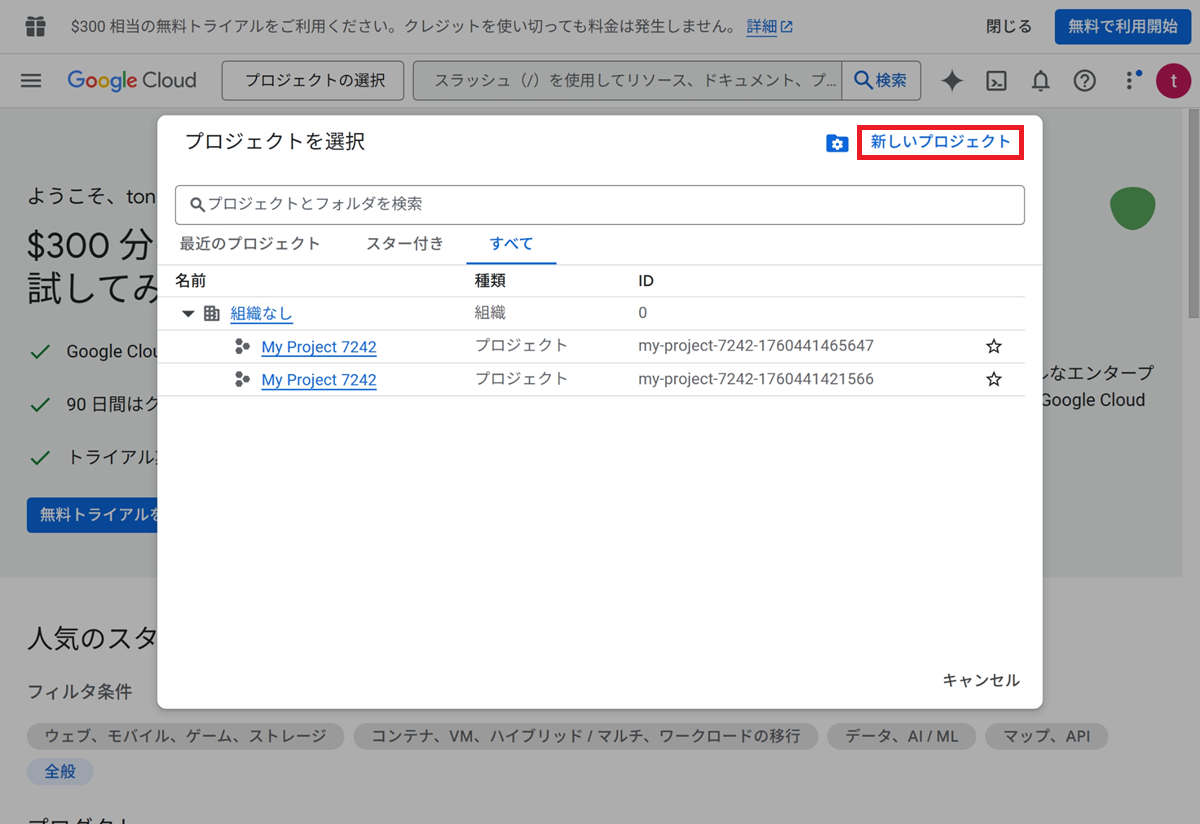
Task: Switch to スター付き tab
Action: (404, 244)
